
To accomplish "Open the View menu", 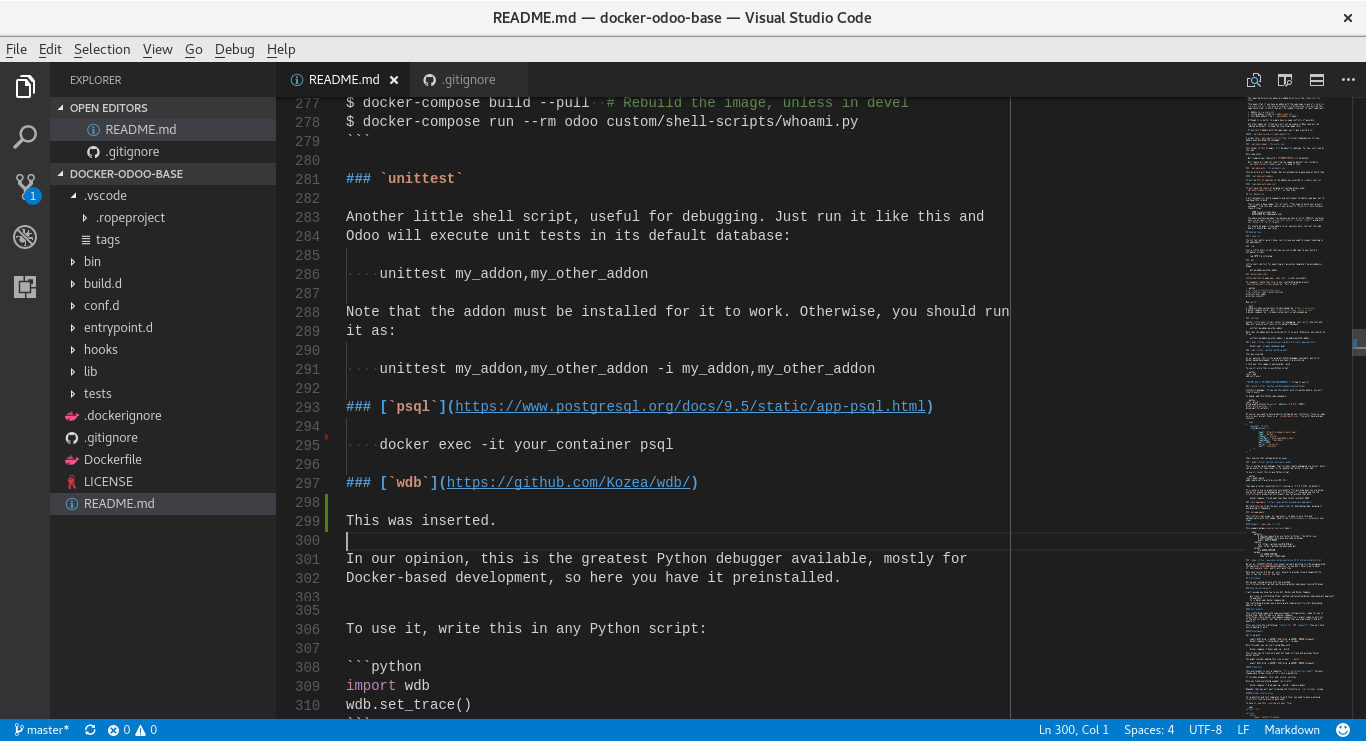I will pyautogui.click(x=158, y=49).
